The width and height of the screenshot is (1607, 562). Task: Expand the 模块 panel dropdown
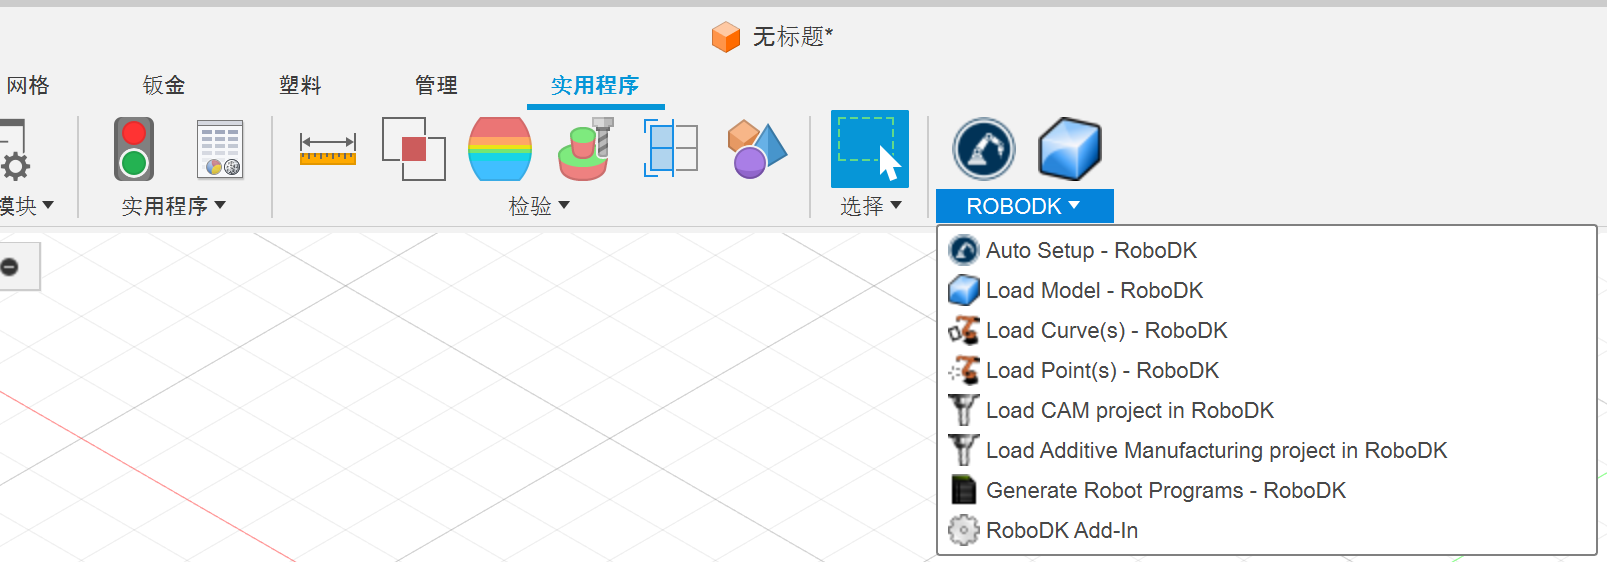pyautogui.click(x=26, y=206)
